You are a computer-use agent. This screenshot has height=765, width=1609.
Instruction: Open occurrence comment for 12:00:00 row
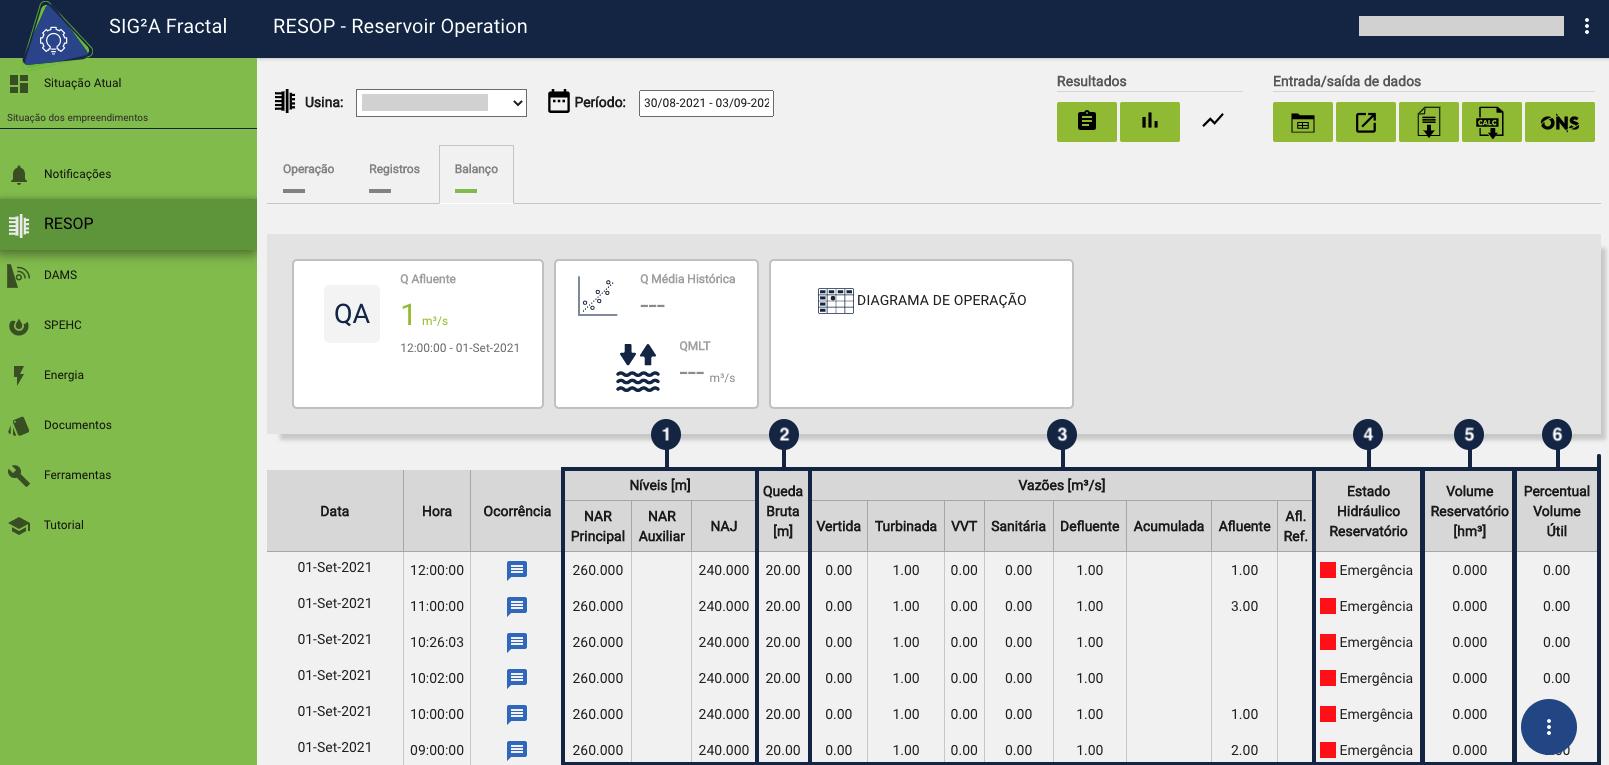coord(516,570)
